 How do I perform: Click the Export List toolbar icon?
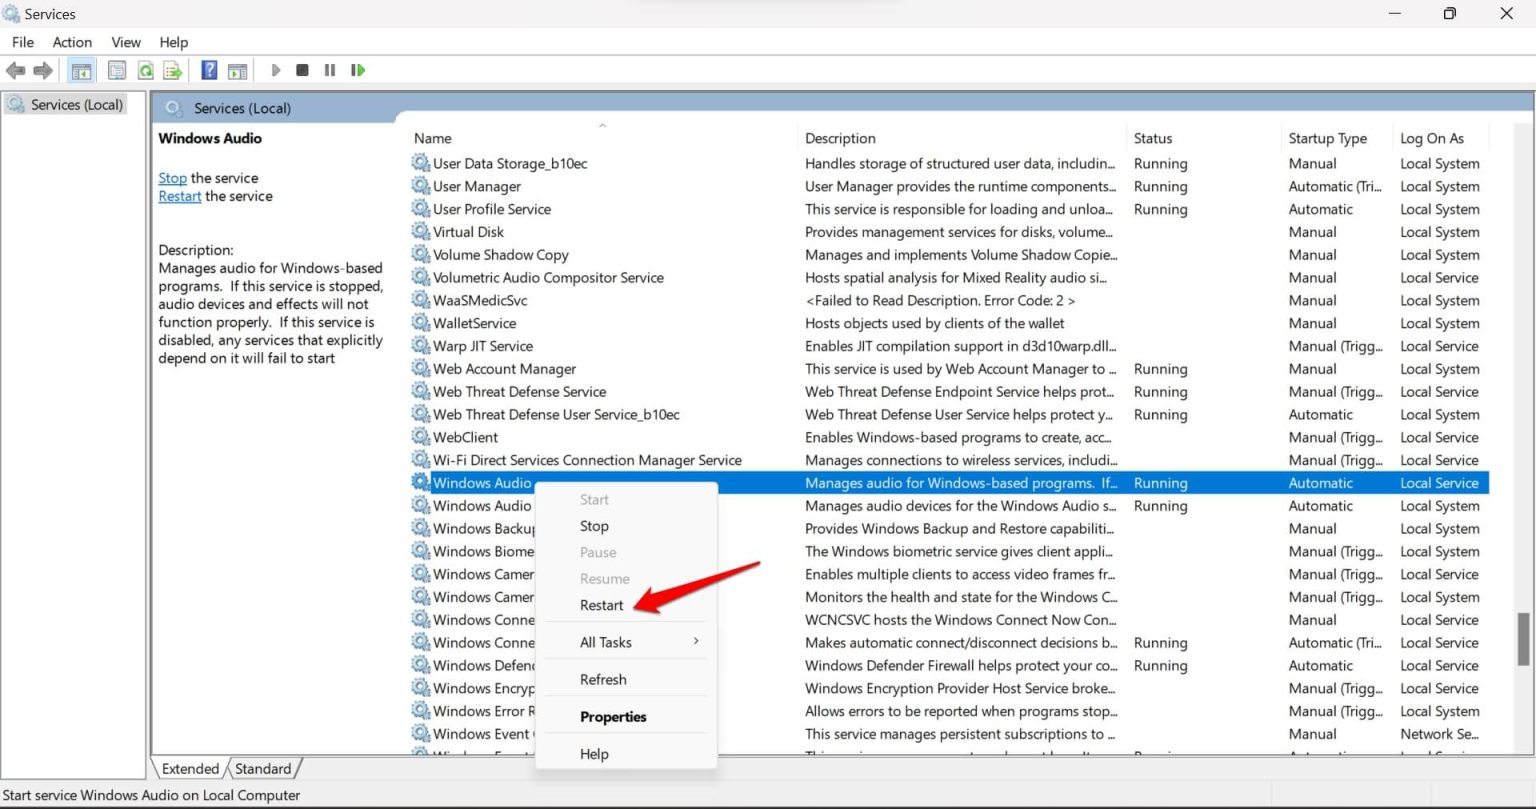coord(171,69)
